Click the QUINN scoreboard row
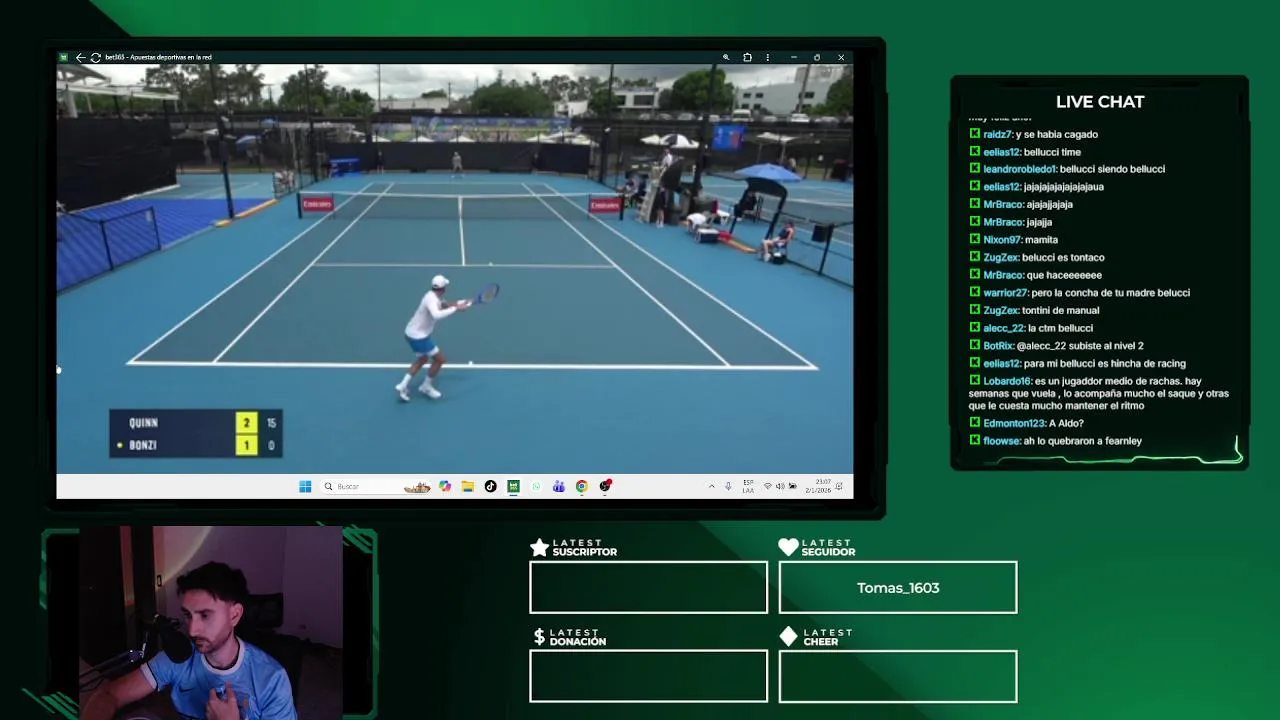The height and width of the screenshot is (720, 1280). (196, 423)
